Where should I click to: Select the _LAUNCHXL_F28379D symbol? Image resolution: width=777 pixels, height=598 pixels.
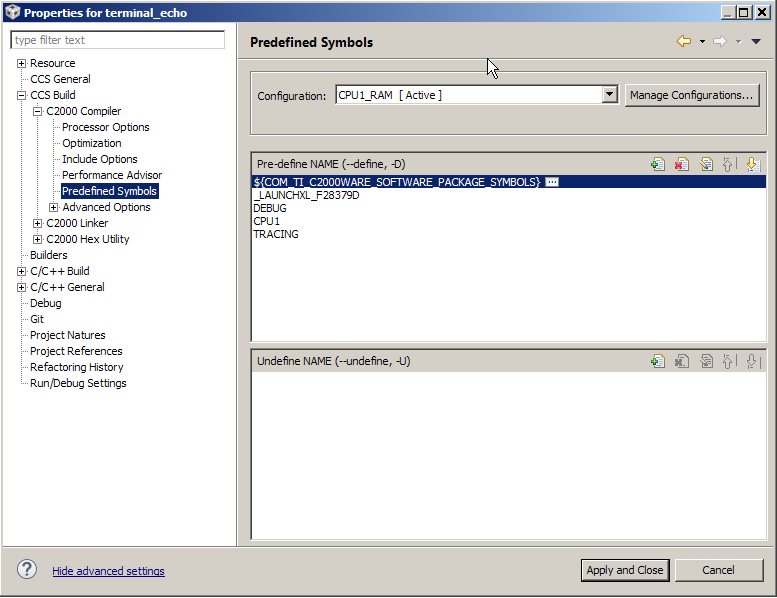(306, 195)
